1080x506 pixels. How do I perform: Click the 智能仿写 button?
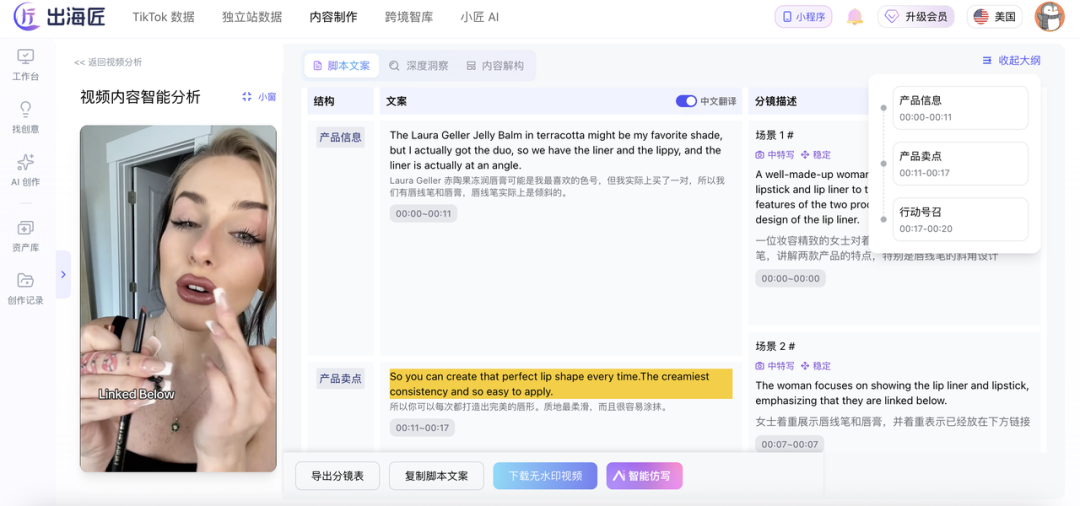[645, 476]
